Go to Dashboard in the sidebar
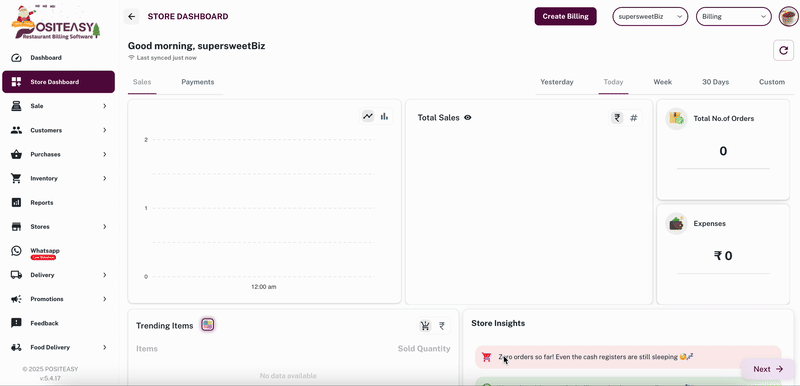The height and width of the screenshot is (386, 800). point(58,58)
